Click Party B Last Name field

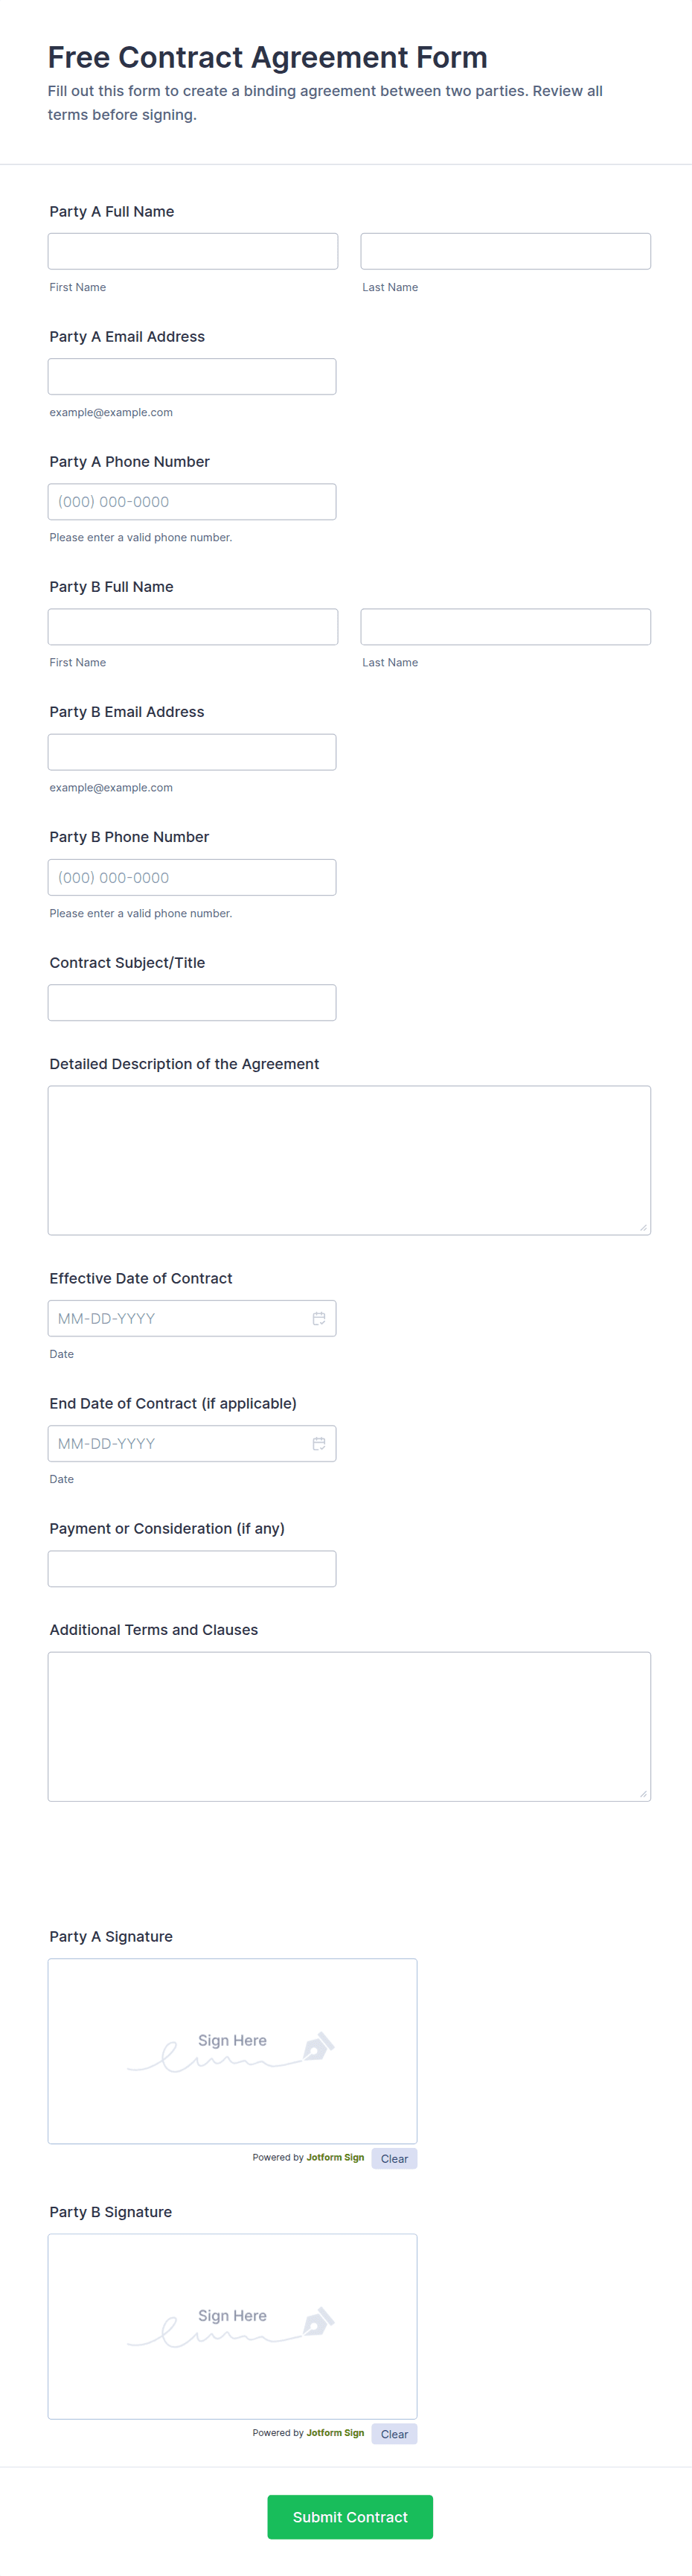point(505,626)
